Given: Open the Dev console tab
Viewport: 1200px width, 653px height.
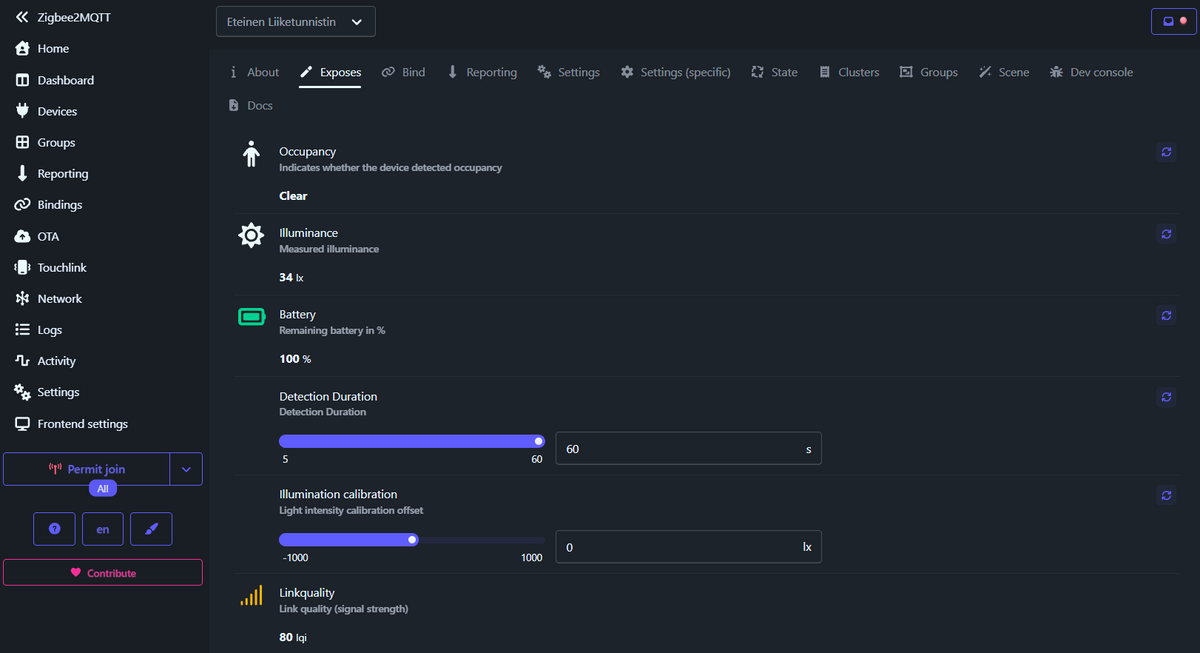Looking at the screenshot, I should point(1091,72).
